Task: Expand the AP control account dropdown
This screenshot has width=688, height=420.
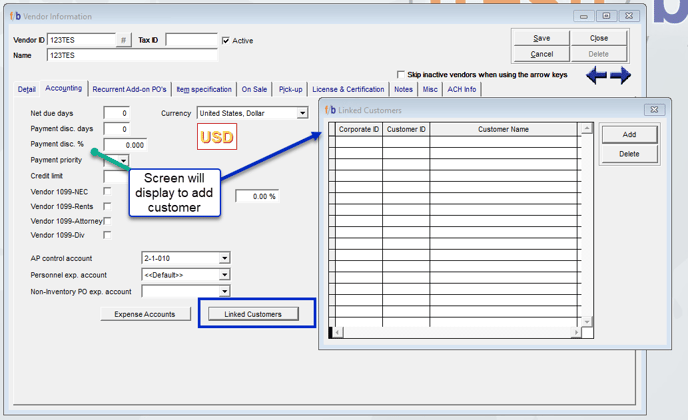Action: [x=224, y=258]
